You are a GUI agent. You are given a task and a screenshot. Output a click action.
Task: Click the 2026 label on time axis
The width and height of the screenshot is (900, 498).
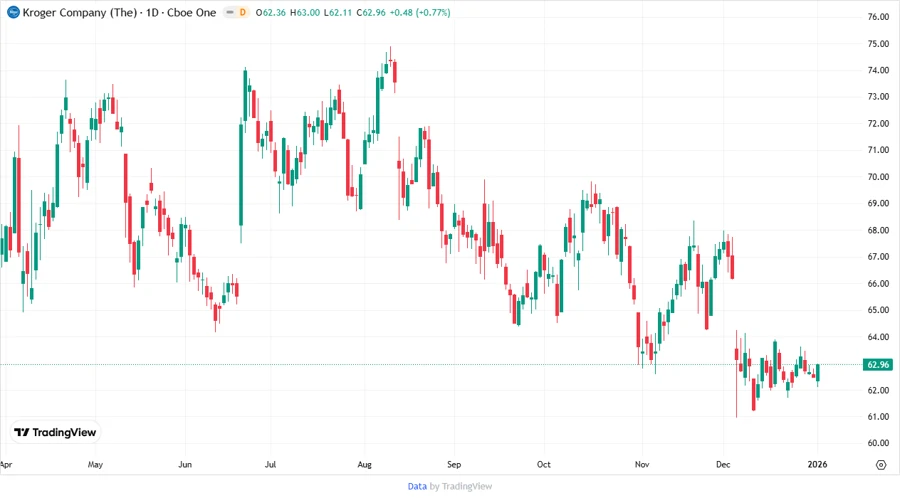tap(817, 464)
